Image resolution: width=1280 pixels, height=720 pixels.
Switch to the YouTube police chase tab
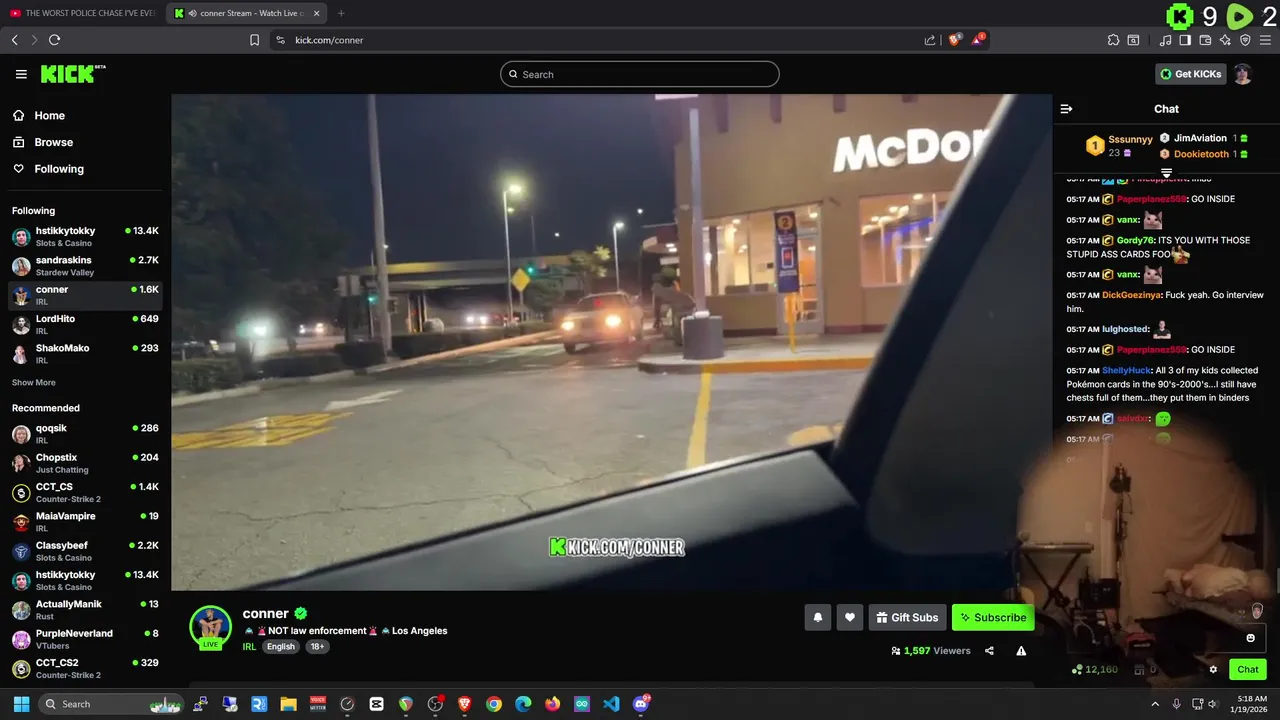pos(82,13)
